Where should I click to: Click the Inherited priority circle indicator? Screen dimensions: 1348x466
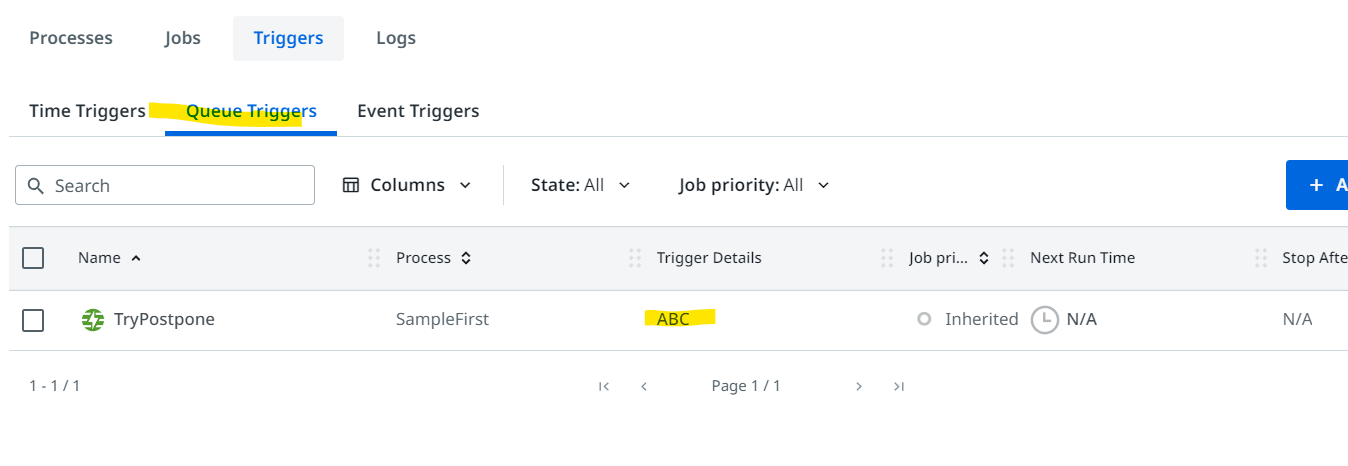tap(924, 319)
